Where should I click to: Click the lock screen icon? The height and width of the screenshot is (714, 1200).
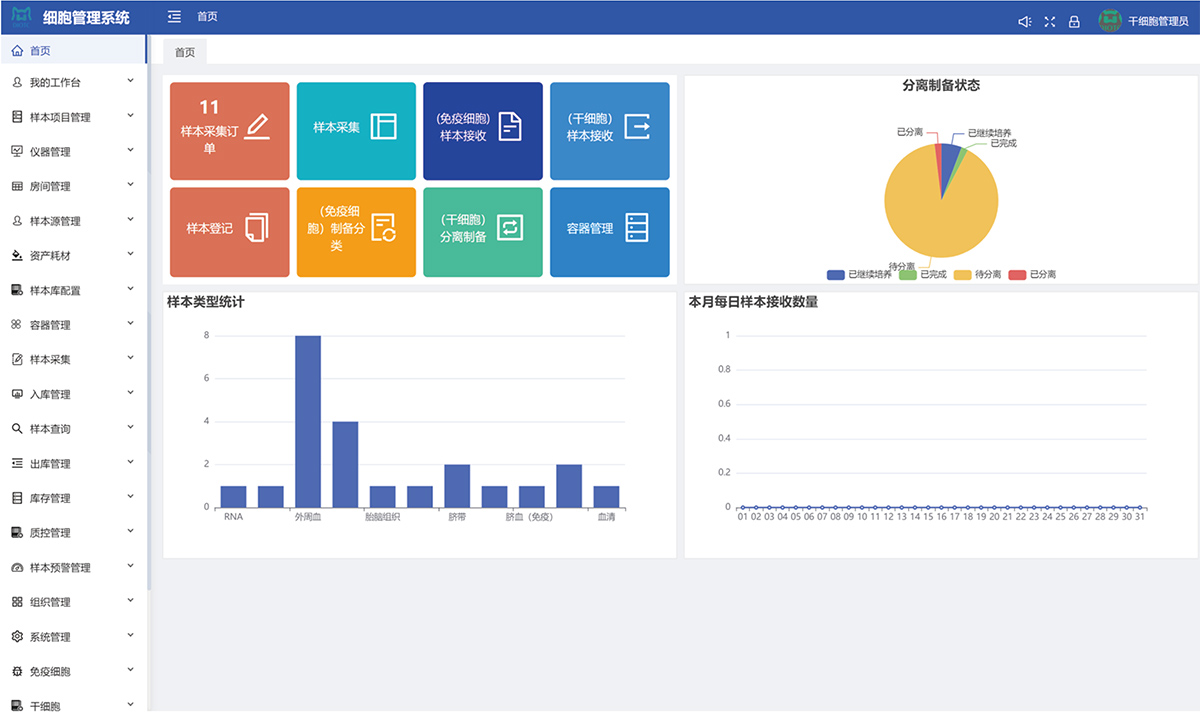(1074, 22)
